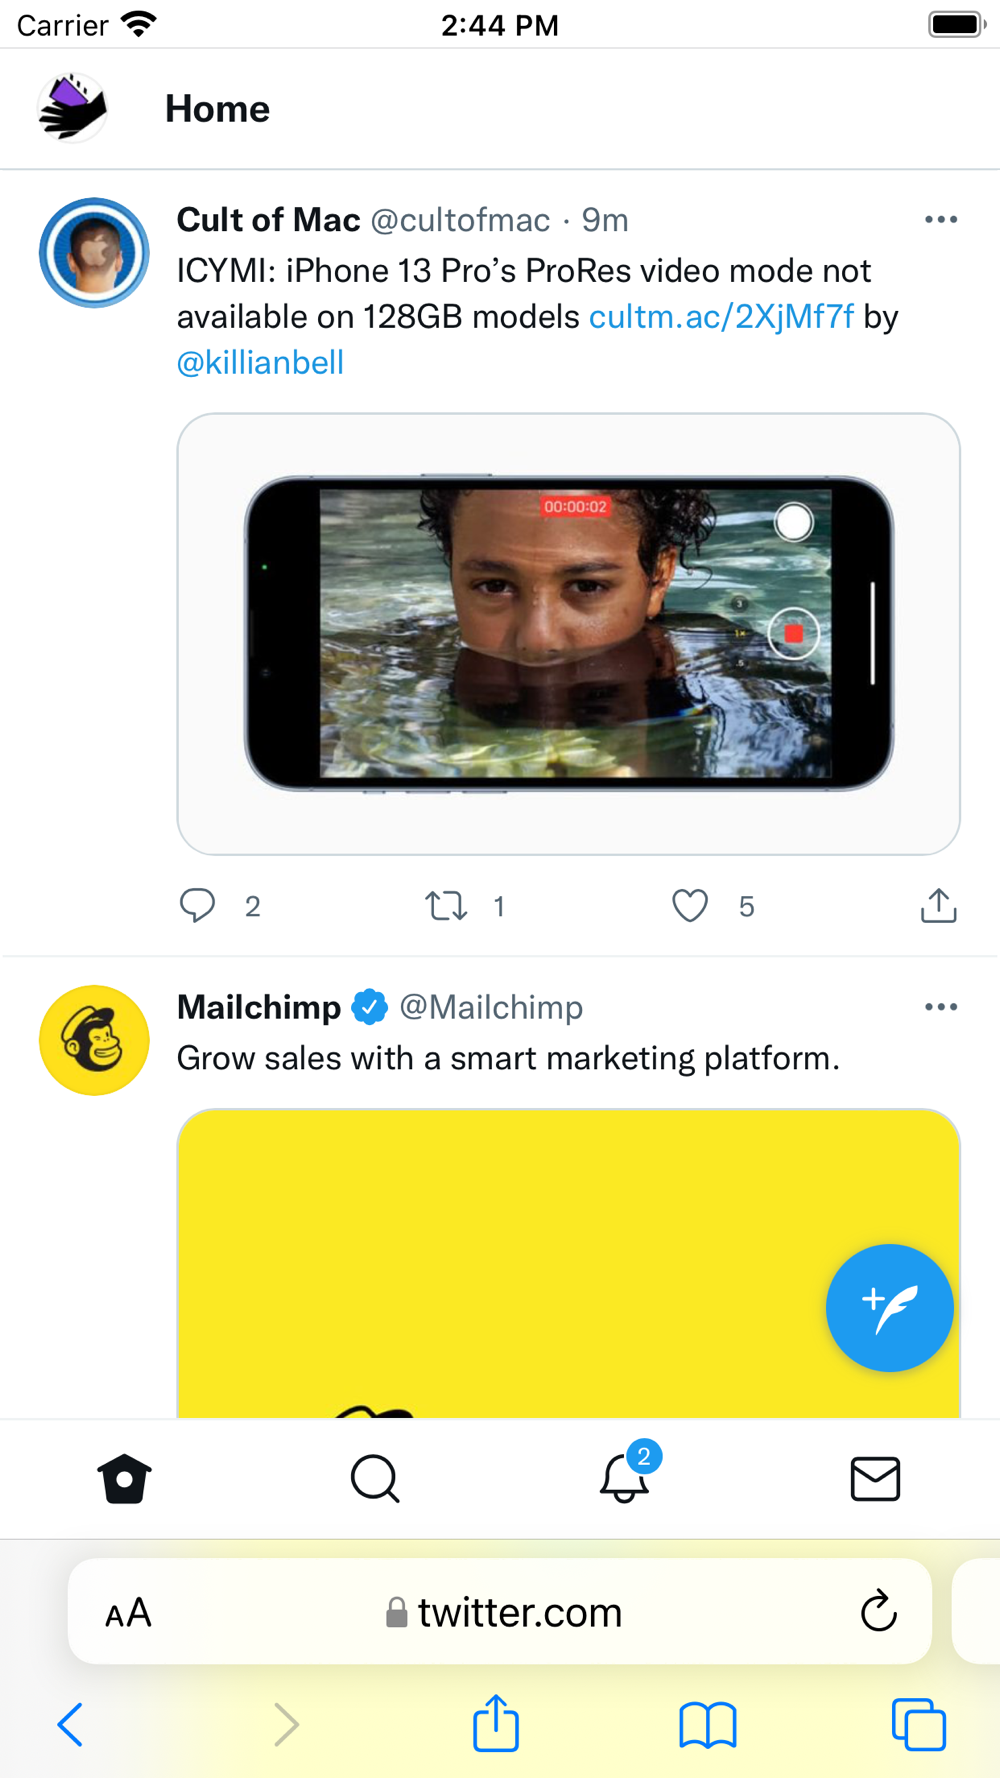Open the cultm.ac/2XjMf7f link
This screenshot has width=1000, height=1778.
[721, 317]
